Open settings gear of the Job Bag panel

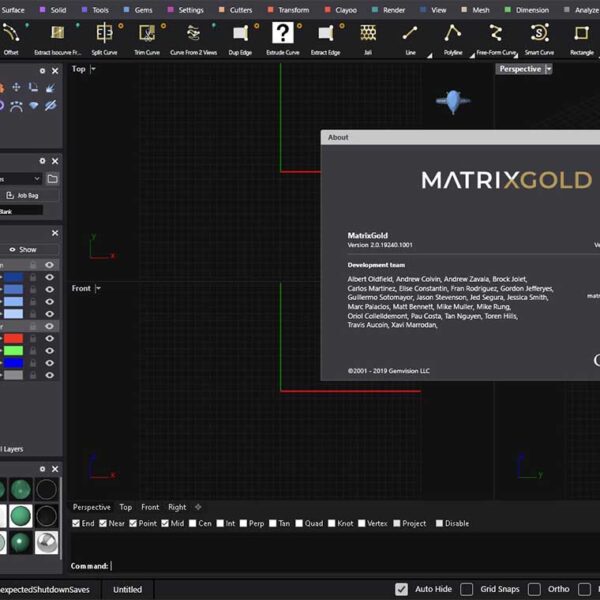[x=42, y=161]
